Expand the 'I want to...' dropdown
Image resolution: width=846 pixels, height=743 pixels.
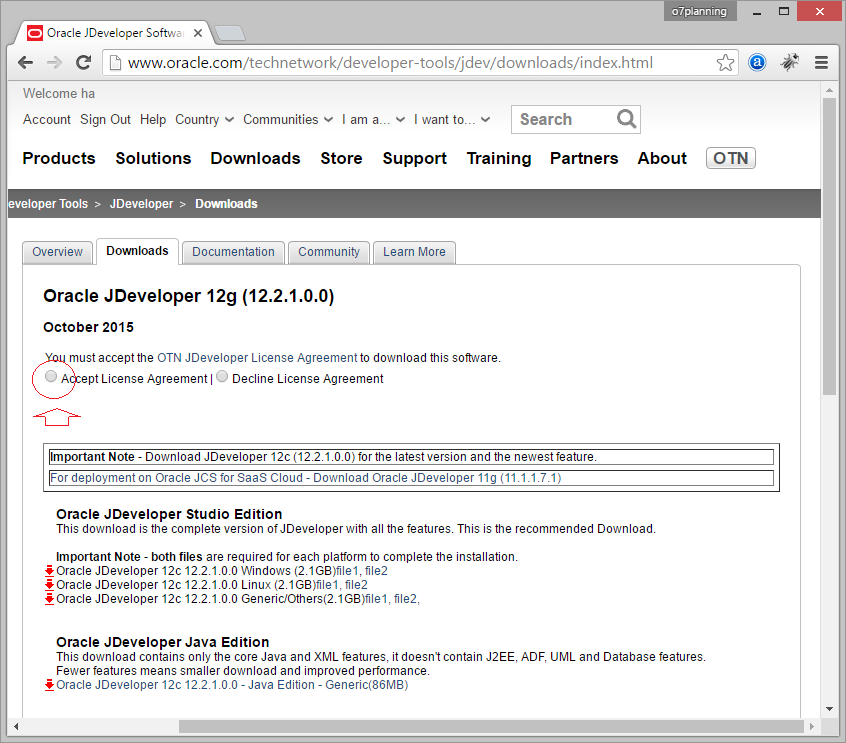click(452, 119)
